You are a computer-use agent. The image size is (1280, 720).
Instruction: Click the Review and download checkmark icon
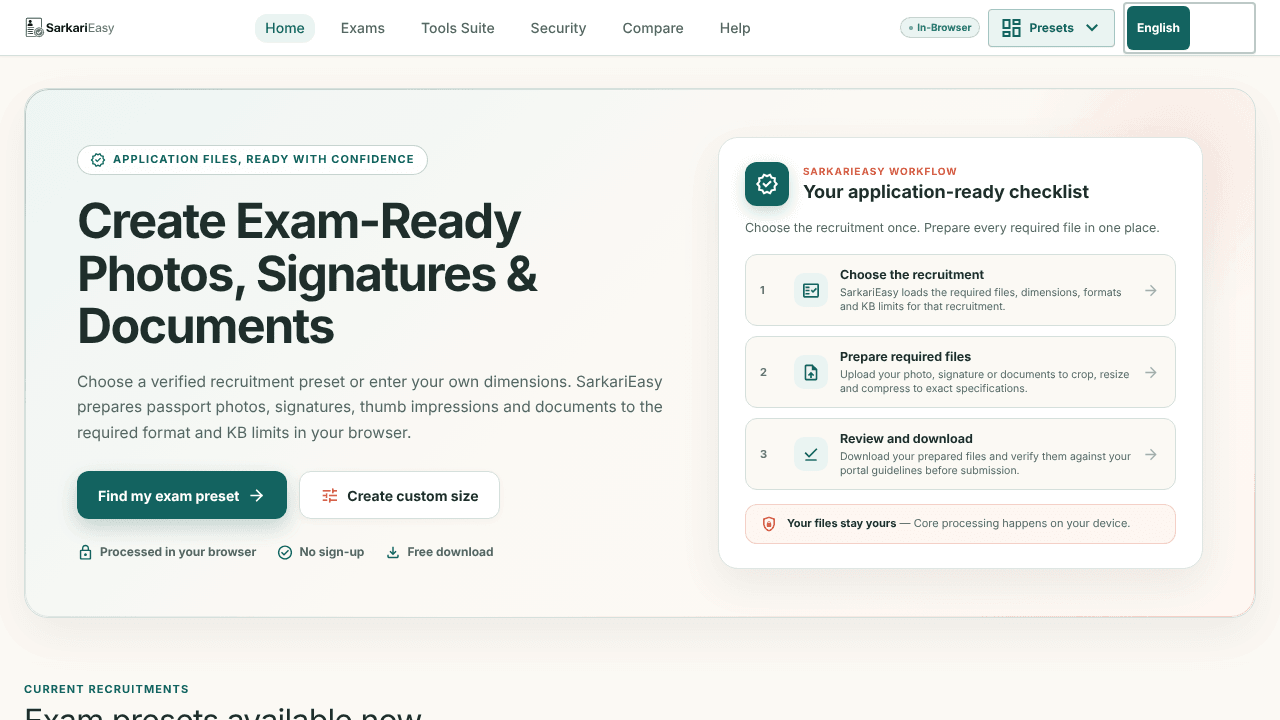click(811, 454)
